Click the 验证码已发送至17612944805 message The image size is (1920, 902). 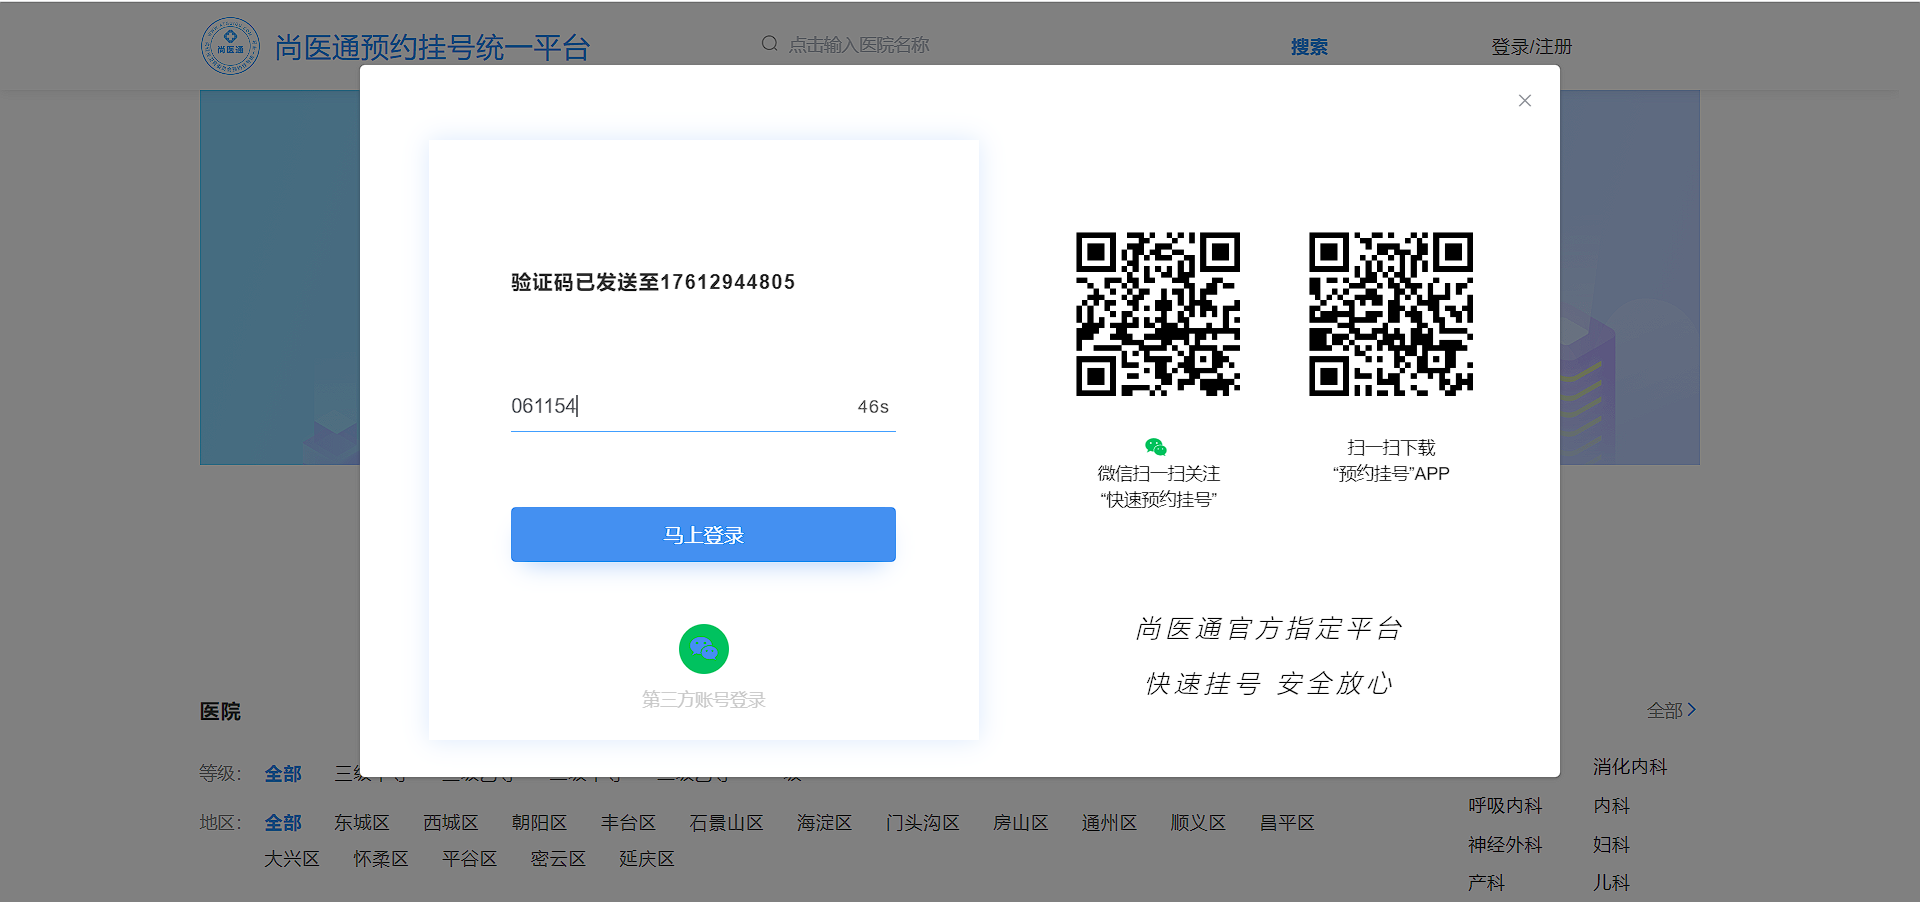(x=653, y=282)
